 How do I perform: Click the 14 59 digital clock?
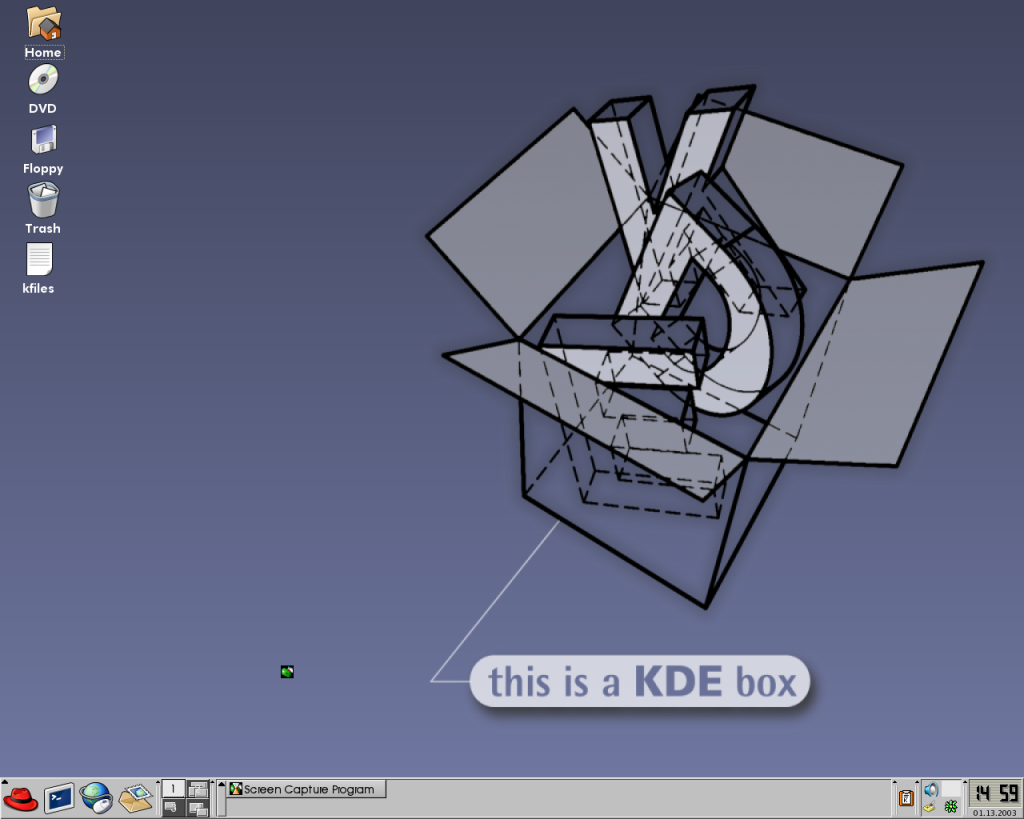(995, 794)
